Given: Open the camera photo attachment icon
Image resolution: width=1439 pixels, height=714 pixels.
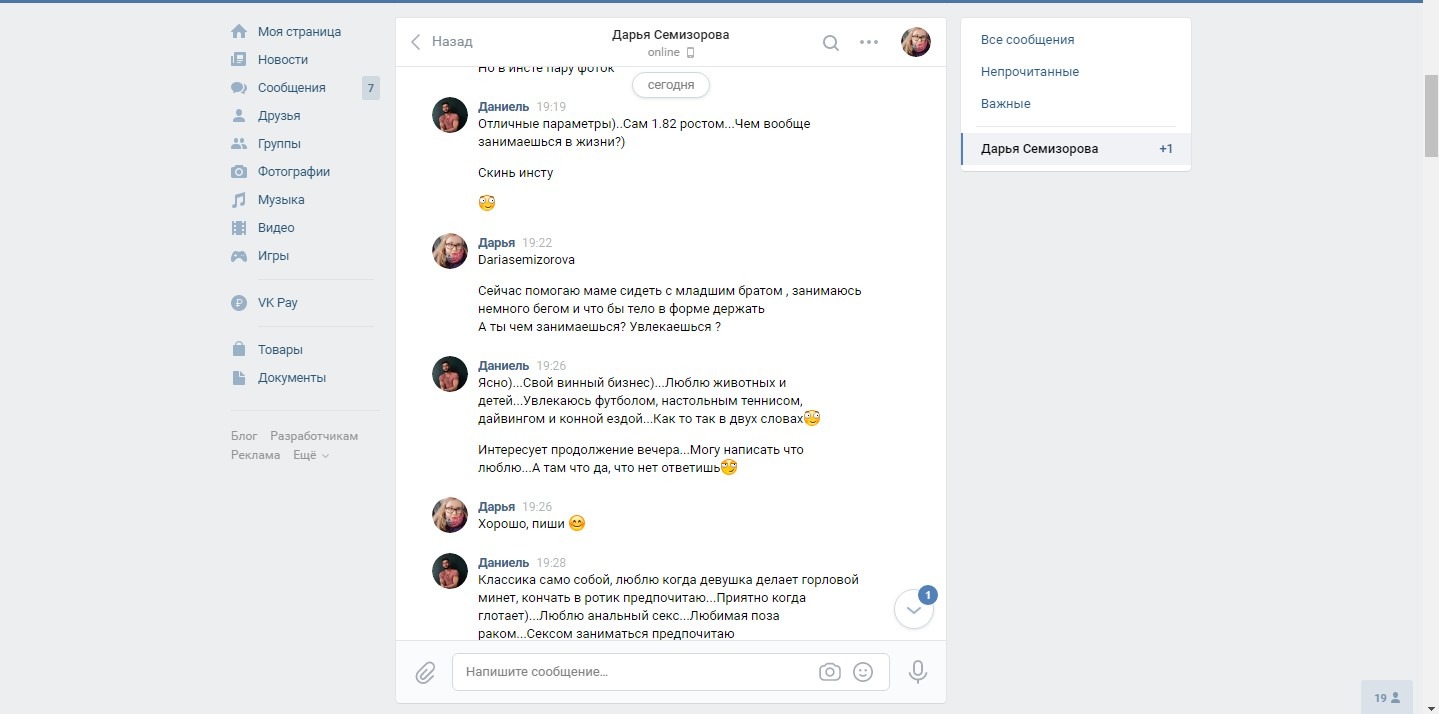Looking at the screenshot, I should pyautogui.click(x=829, y=672).
